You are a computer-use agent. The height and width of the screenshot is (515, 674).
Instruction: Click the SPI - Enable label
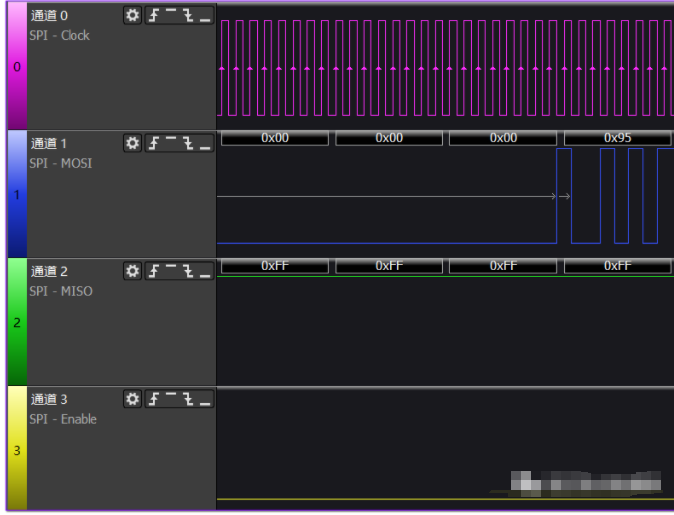pos(63,419)
